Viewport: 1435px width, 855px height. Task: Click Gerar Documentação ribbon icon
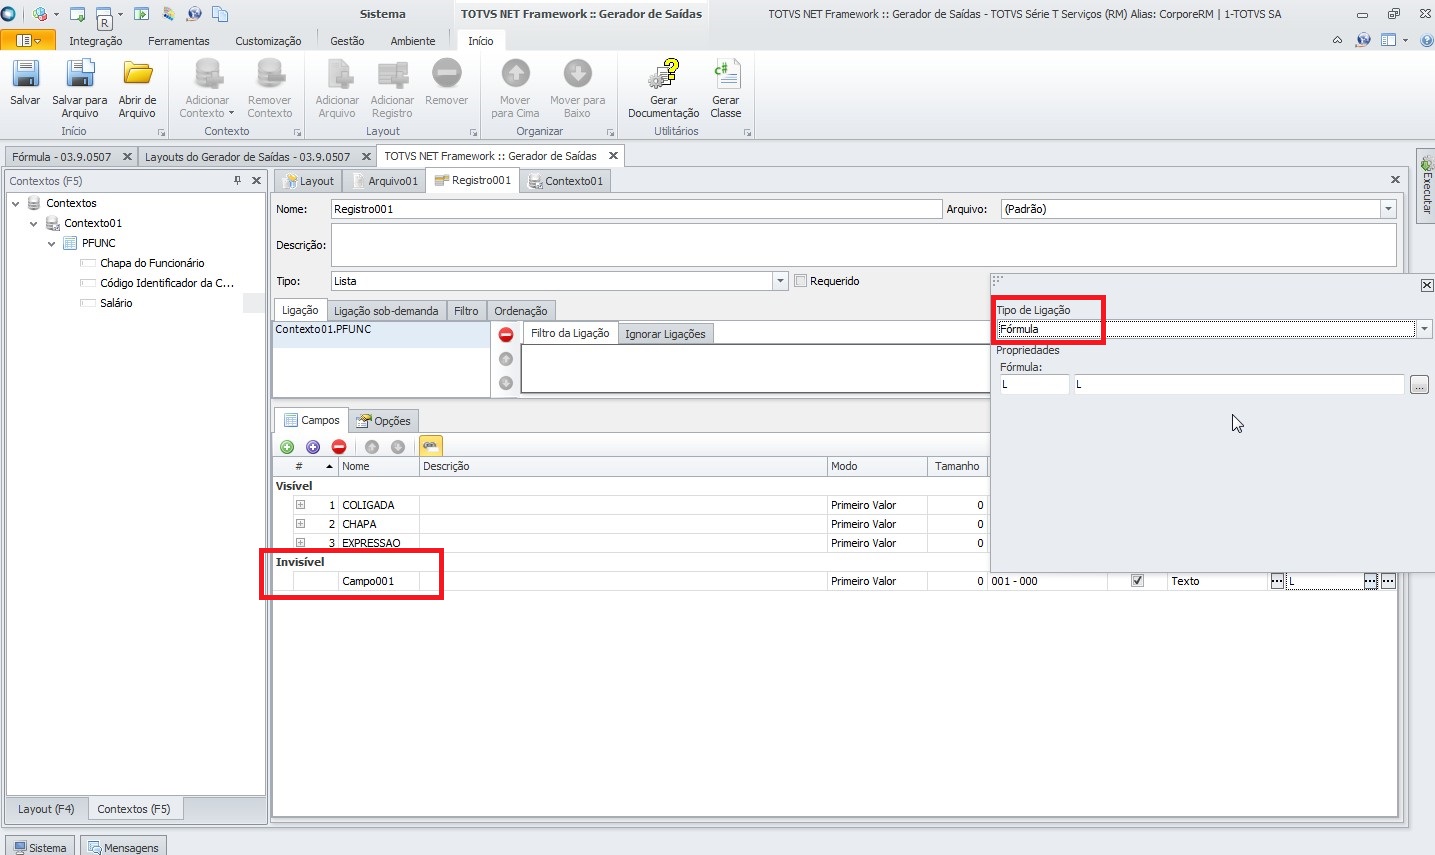point(664,74)
